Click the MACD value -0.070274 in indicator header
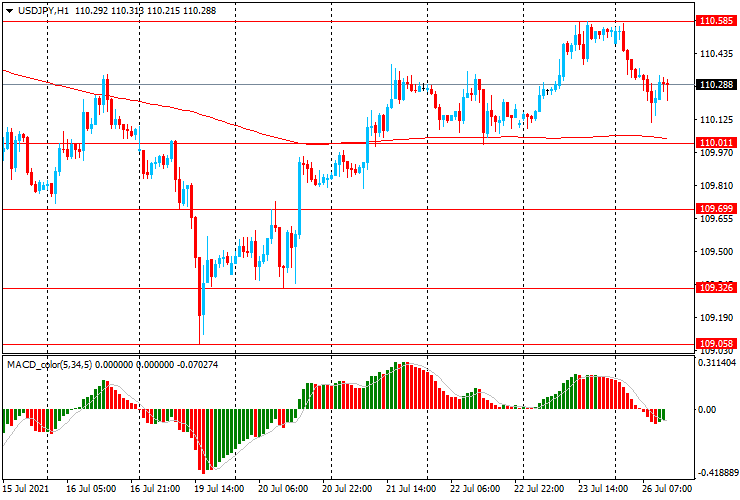The image size is (740, 500). (x=197, y=364)
